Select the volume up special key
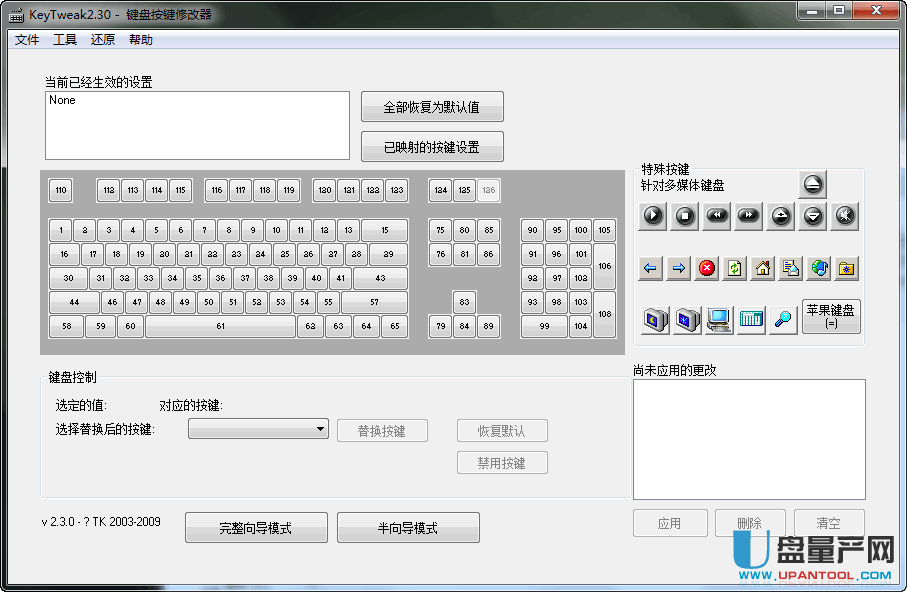The width and height of the screenshot is (907, 592). (780, 216)
